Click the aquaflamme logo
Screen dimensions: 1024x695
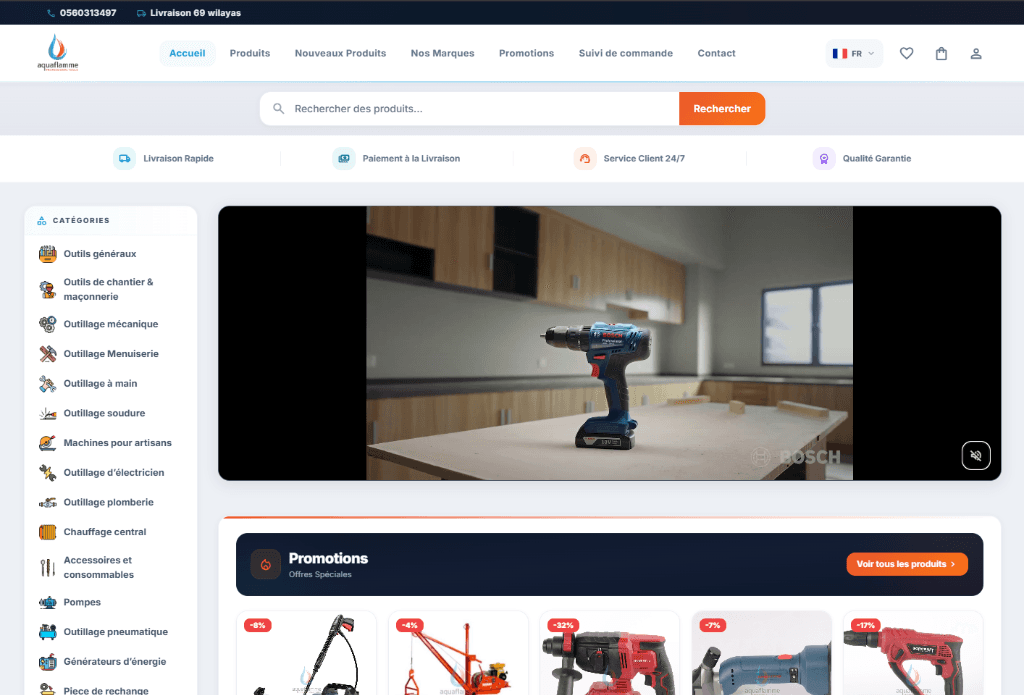coord(57,52)
